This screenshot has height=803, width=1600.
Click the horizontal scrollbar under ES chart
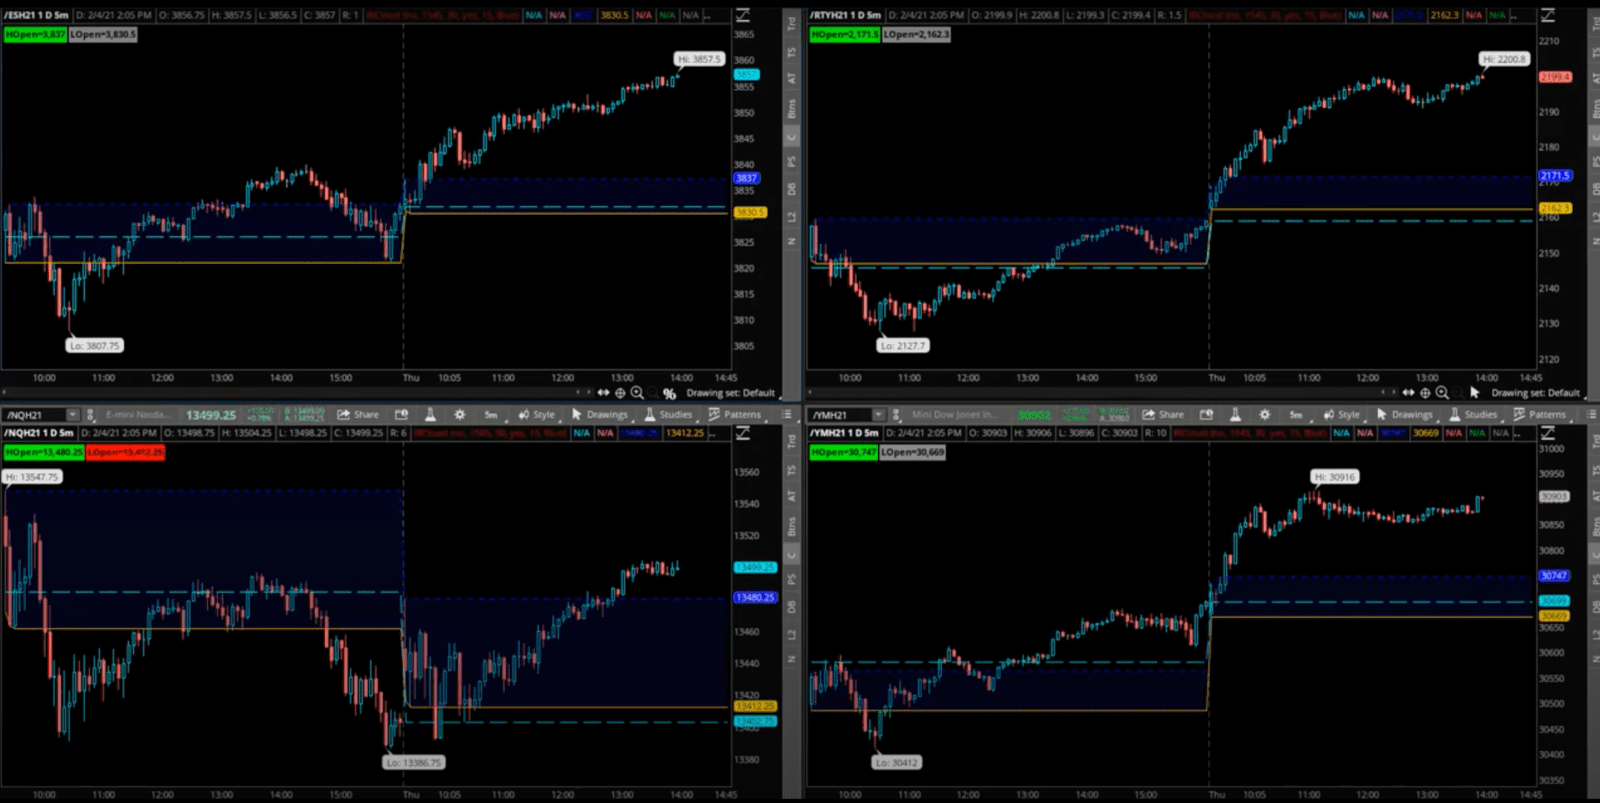pyautogui.click(x=296, y=393)
